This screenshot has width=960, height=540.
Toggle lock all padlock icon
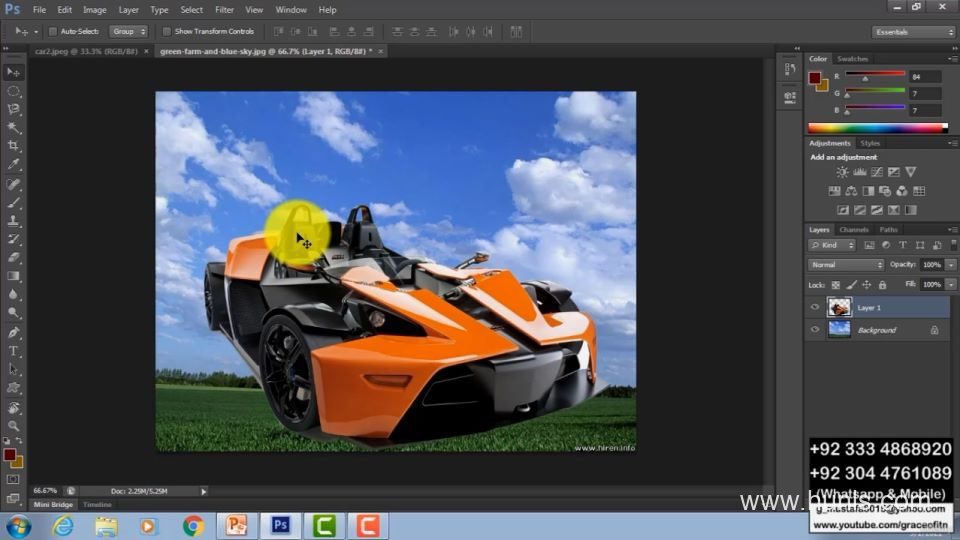[882, 285]
